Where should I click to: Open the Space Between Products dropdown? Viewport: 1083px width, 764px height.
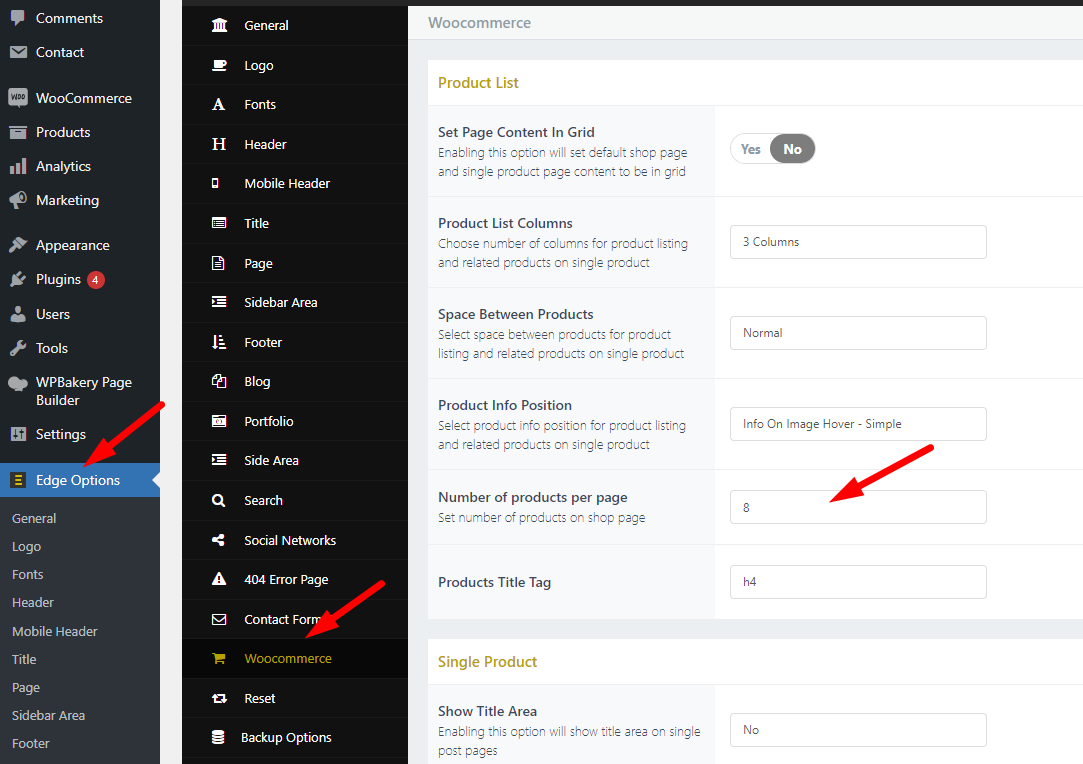(x=858, y=333)
